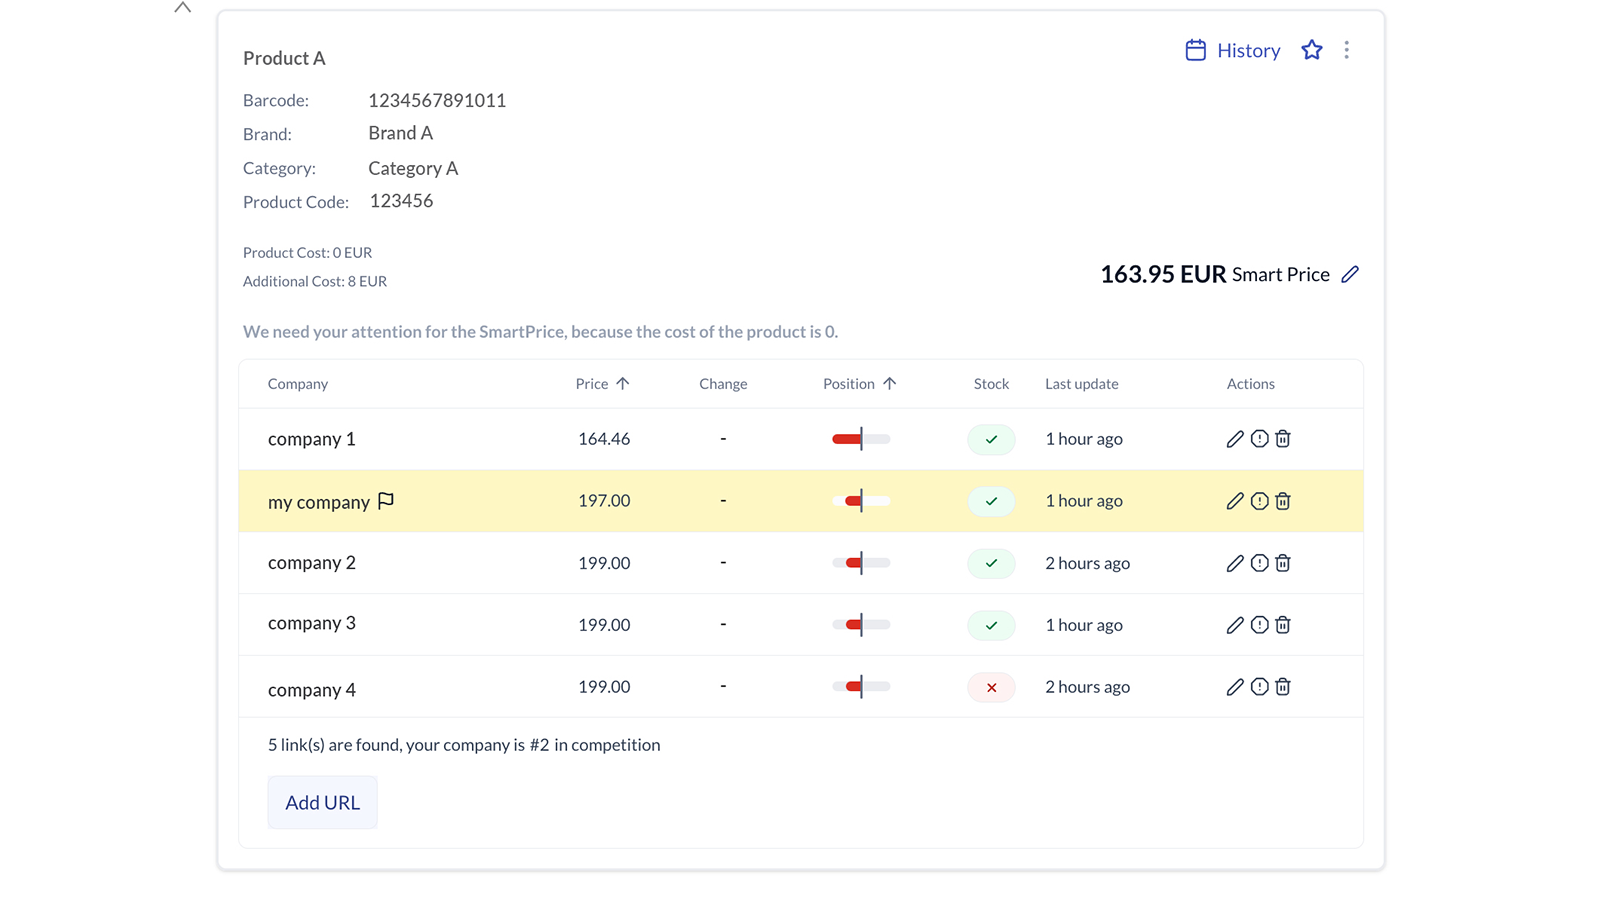Click company 1 position indicator bar
The image size is (1600, 900).
(861, 439)
